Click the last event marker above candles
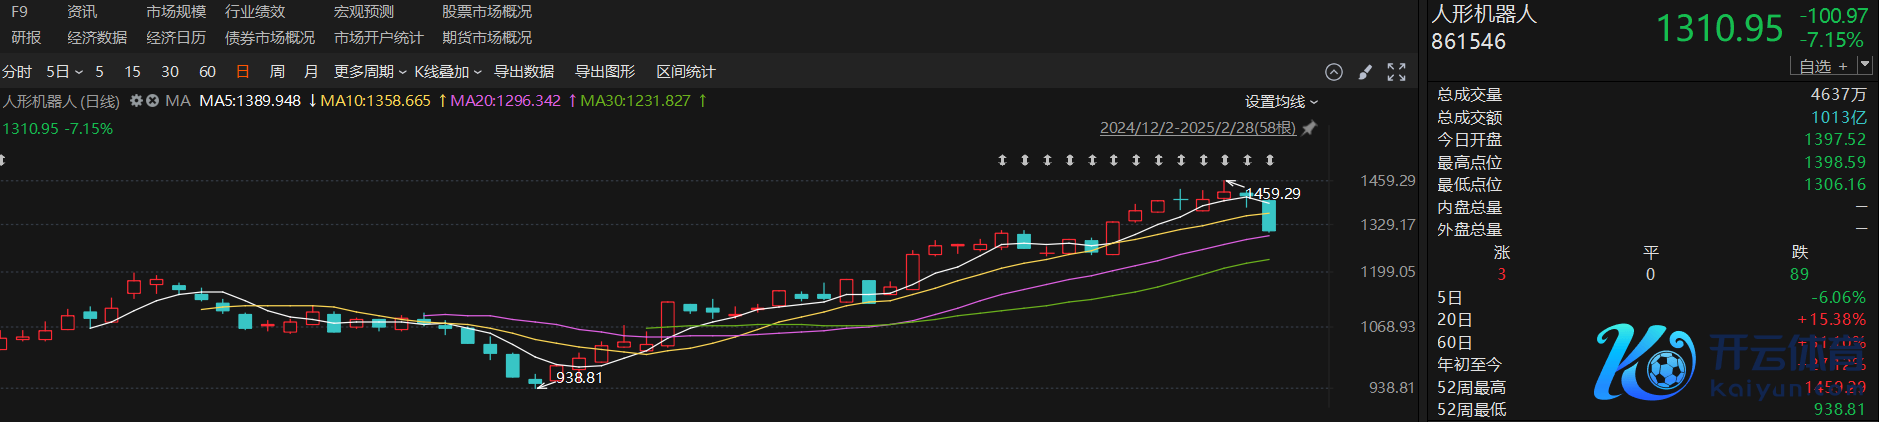 point(1269,160)
